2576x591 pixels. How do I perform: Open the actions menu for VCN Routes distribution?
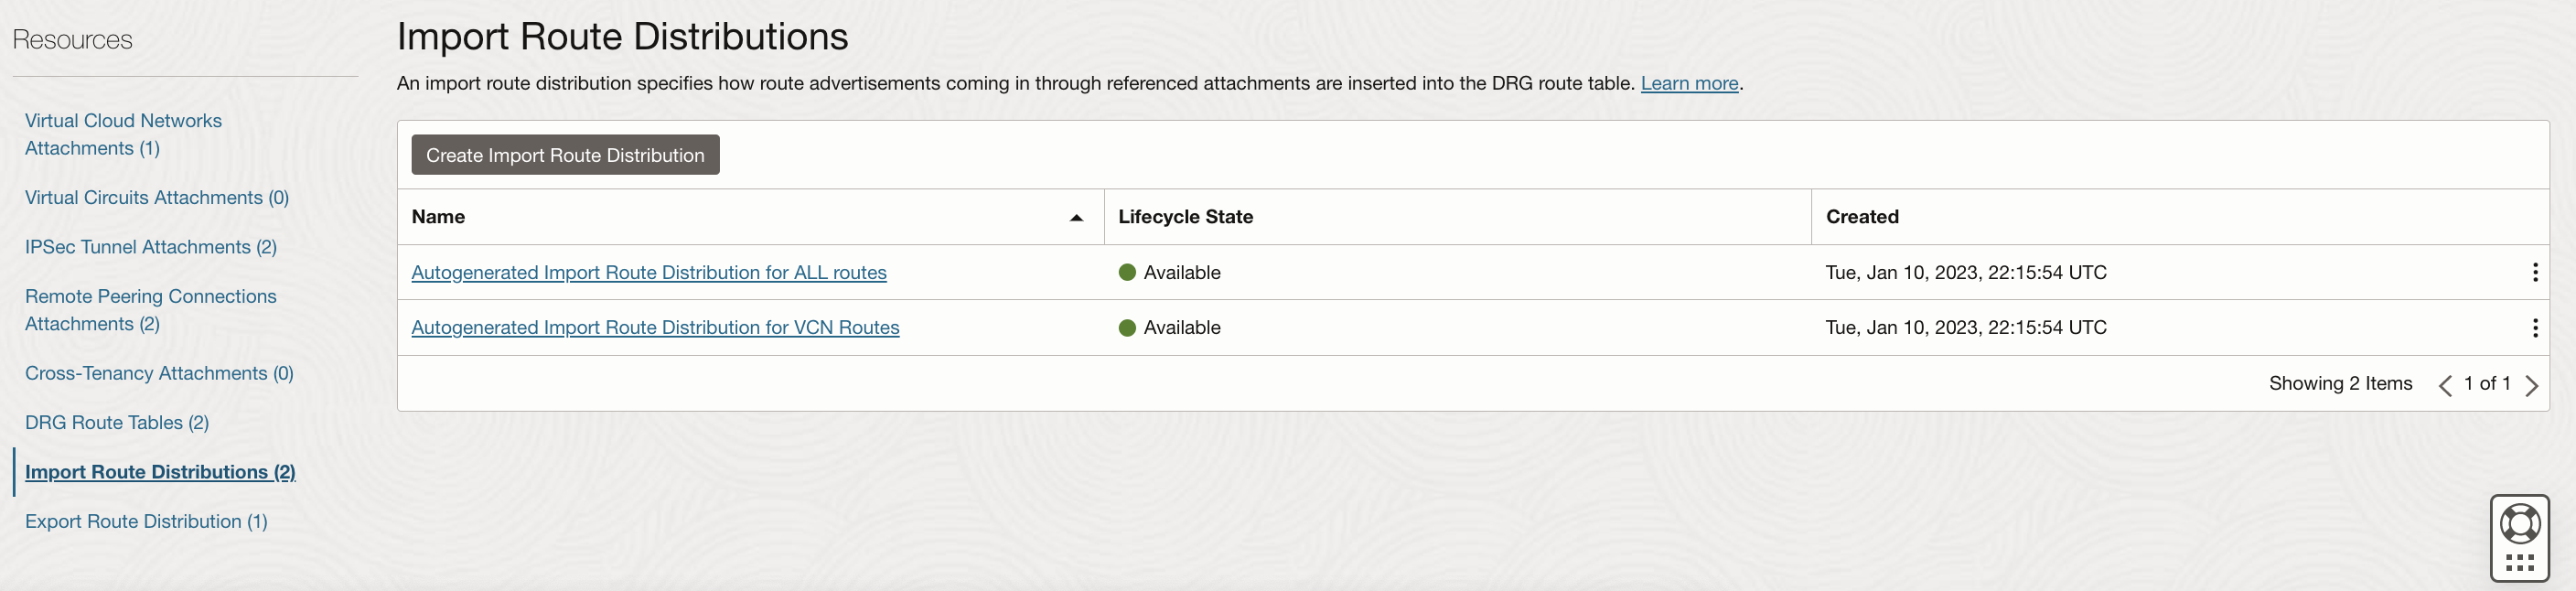click(x=2536, y=328)
